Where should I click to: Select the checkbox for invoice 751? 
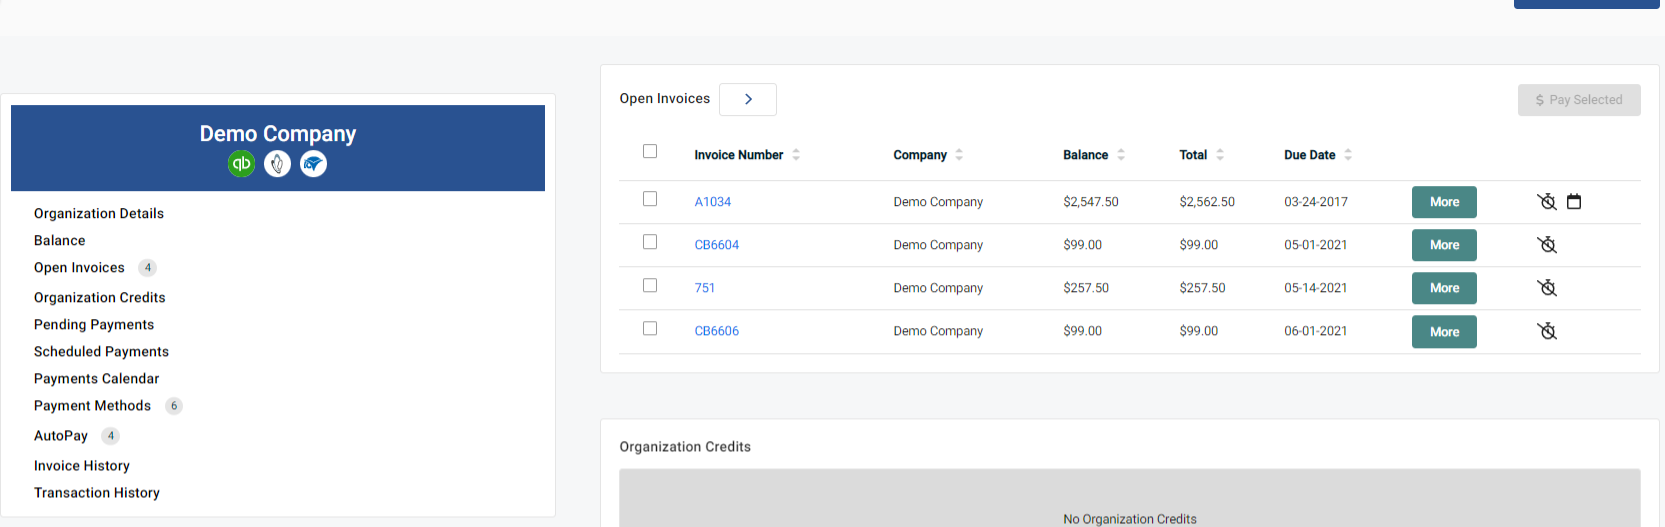tap(650, 285)
